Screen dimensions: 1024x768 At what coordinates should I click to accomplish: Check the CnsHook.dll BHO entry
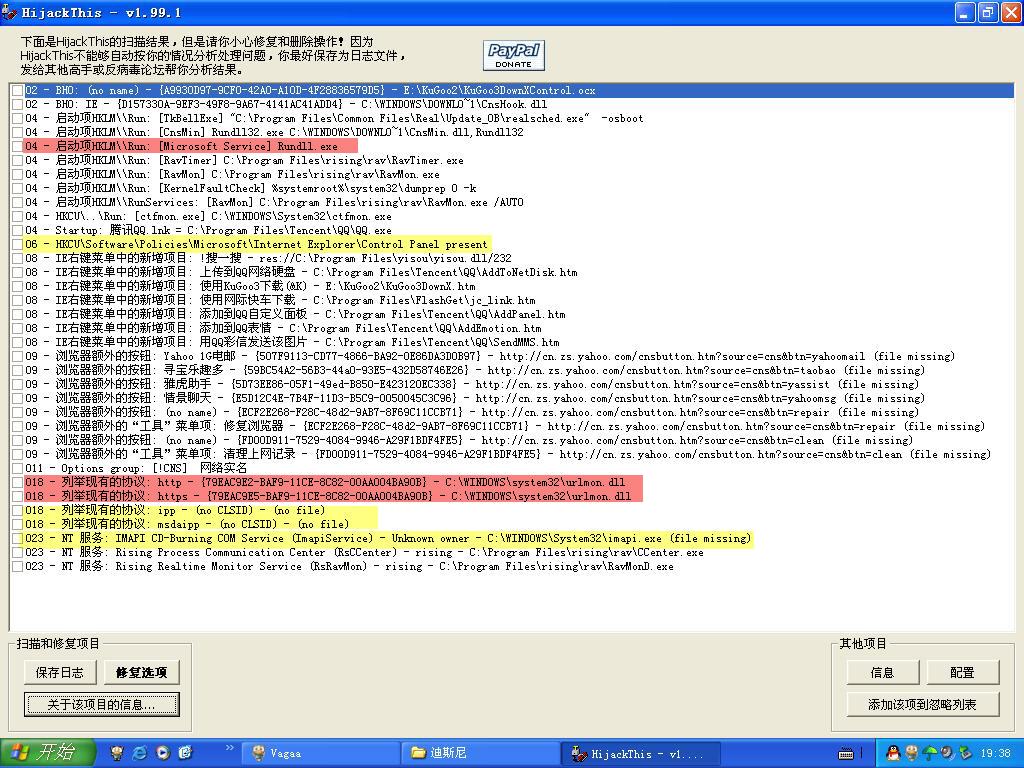pyautogui.click(x=18, y=104)
